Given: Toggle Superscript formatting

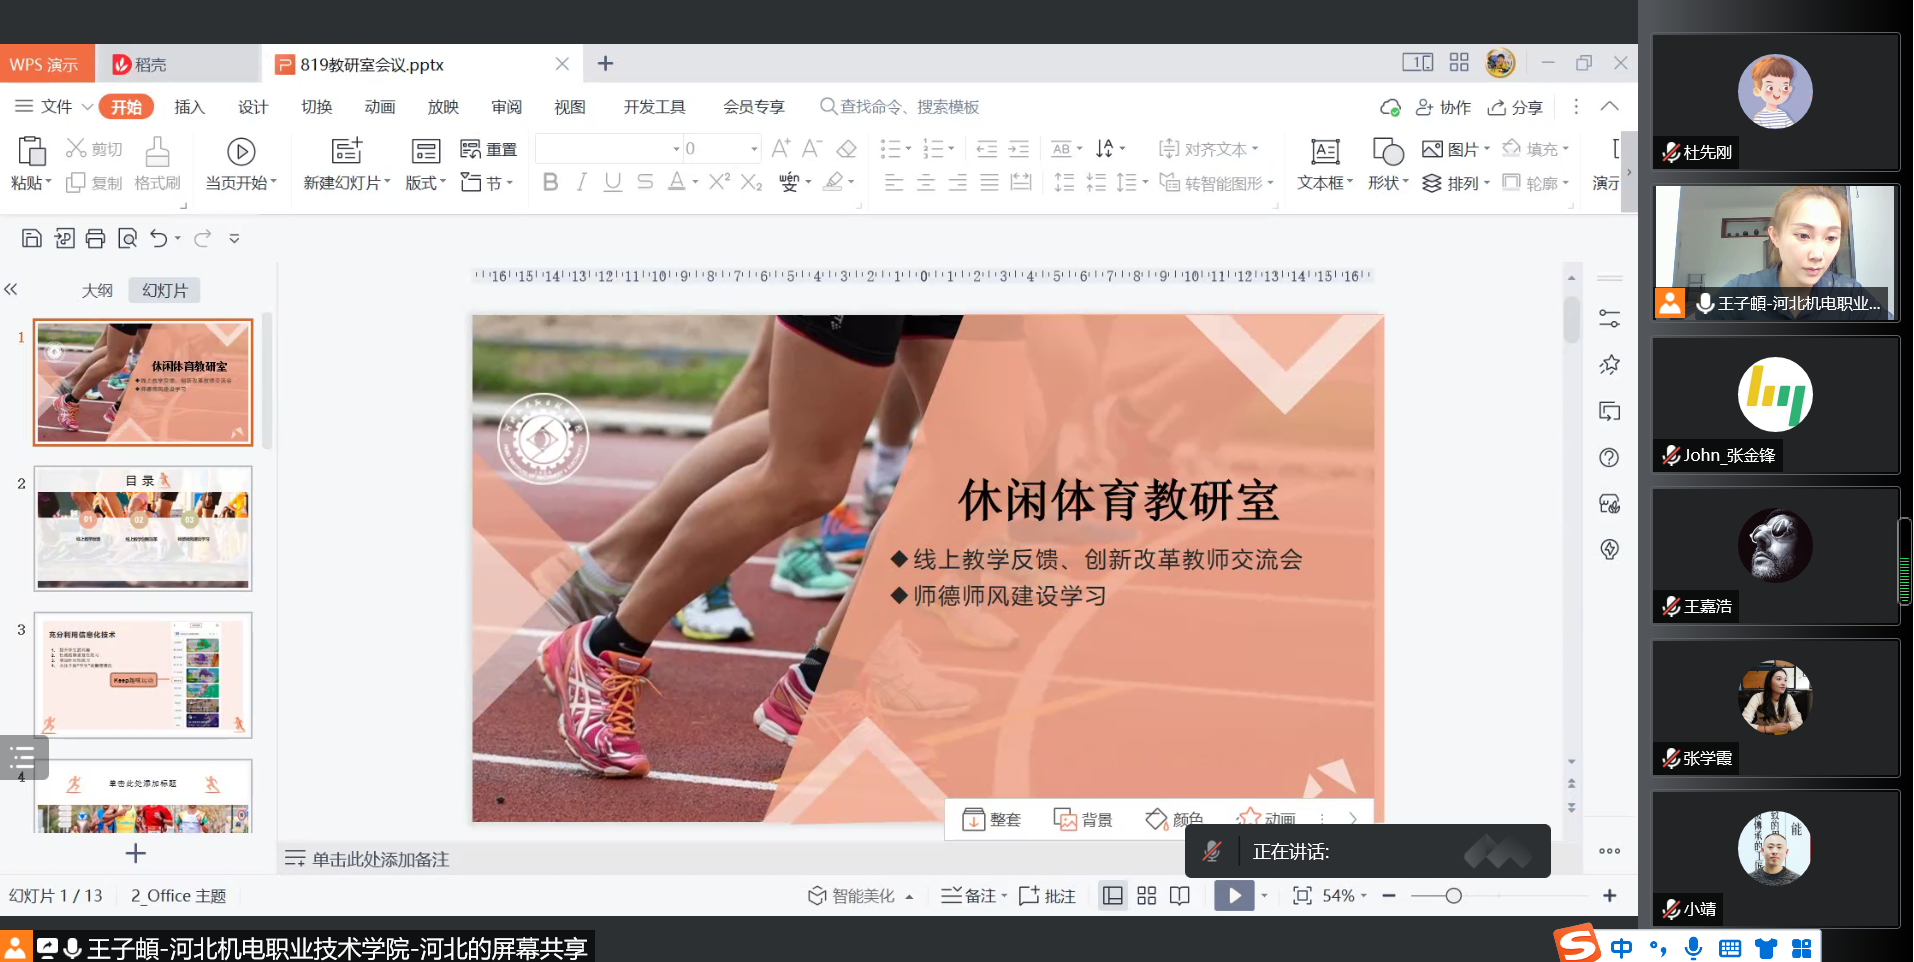Looking at the screenshot, I should coord(720,182).
